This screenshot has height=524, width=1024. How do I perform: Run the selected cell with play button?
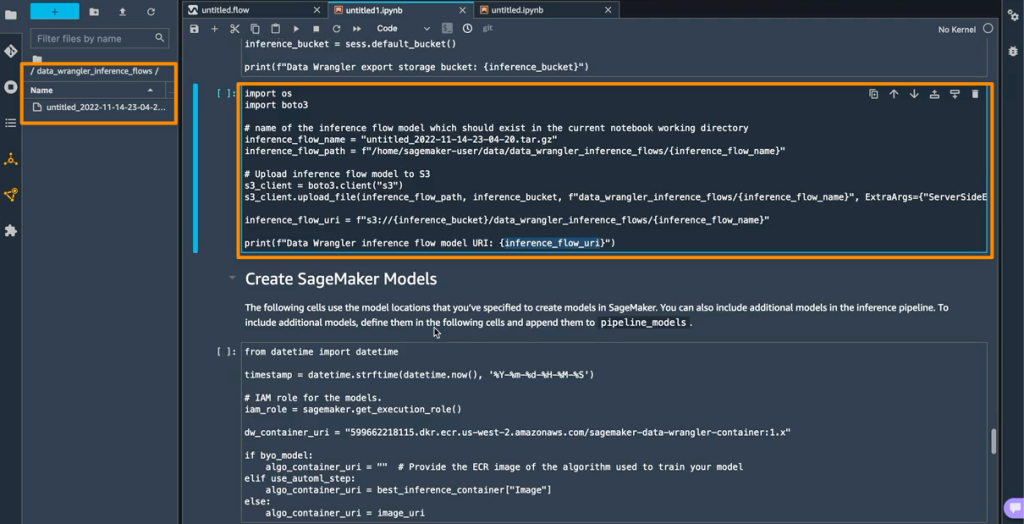point(296,29)
